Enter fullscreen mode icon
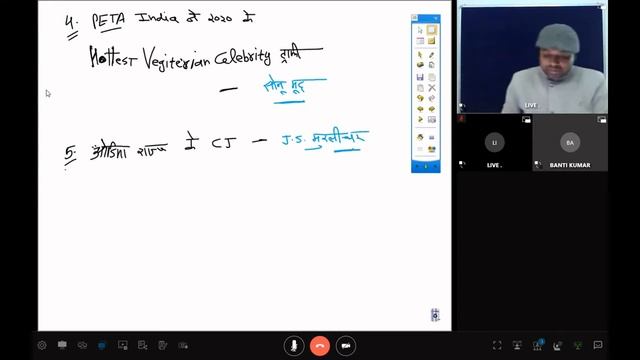 (x=497, y=345)
